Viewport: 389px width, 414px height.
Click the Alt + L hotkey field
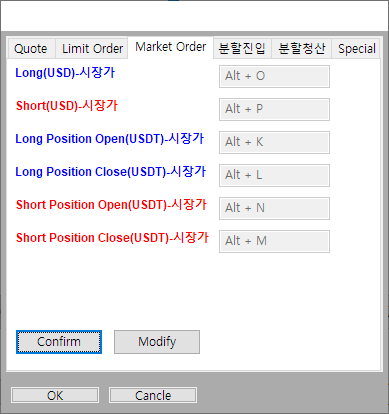click(274, 175)
